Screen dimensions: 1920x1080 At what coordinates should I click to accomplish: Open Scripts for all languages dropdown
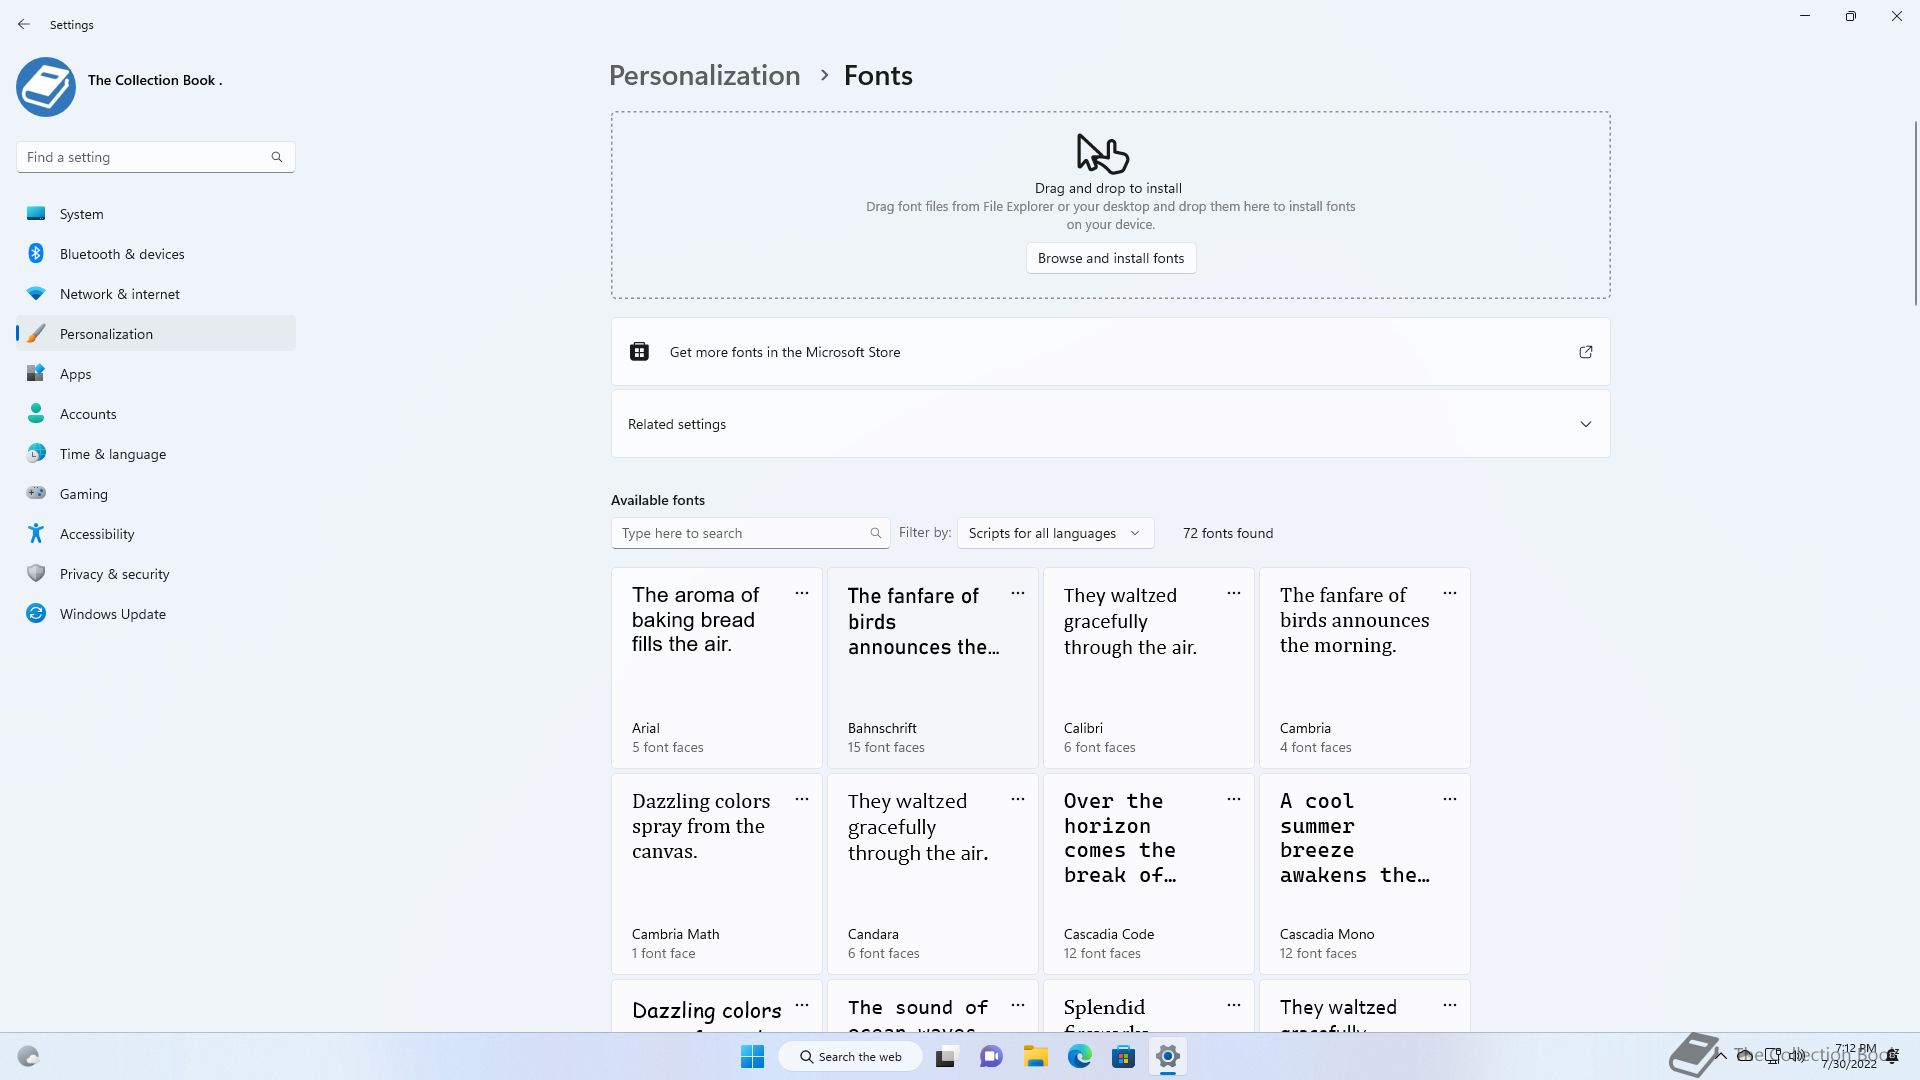click(1055, 533)
